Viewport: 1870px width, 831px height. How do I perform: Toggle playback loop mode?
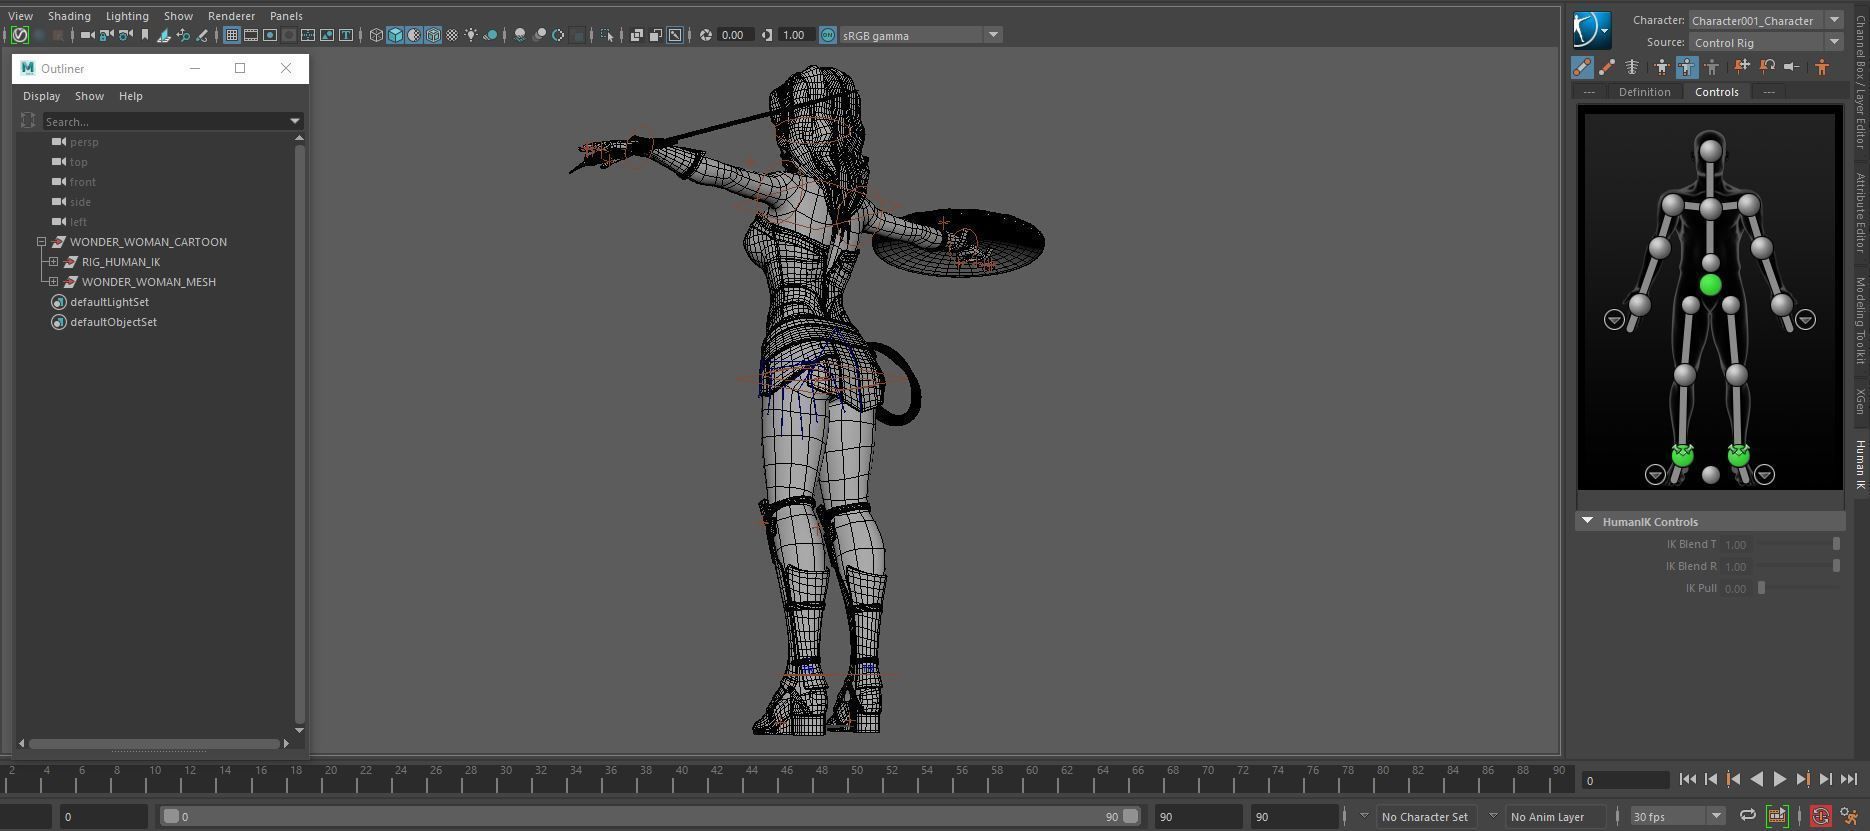(x=1748, y=816)
